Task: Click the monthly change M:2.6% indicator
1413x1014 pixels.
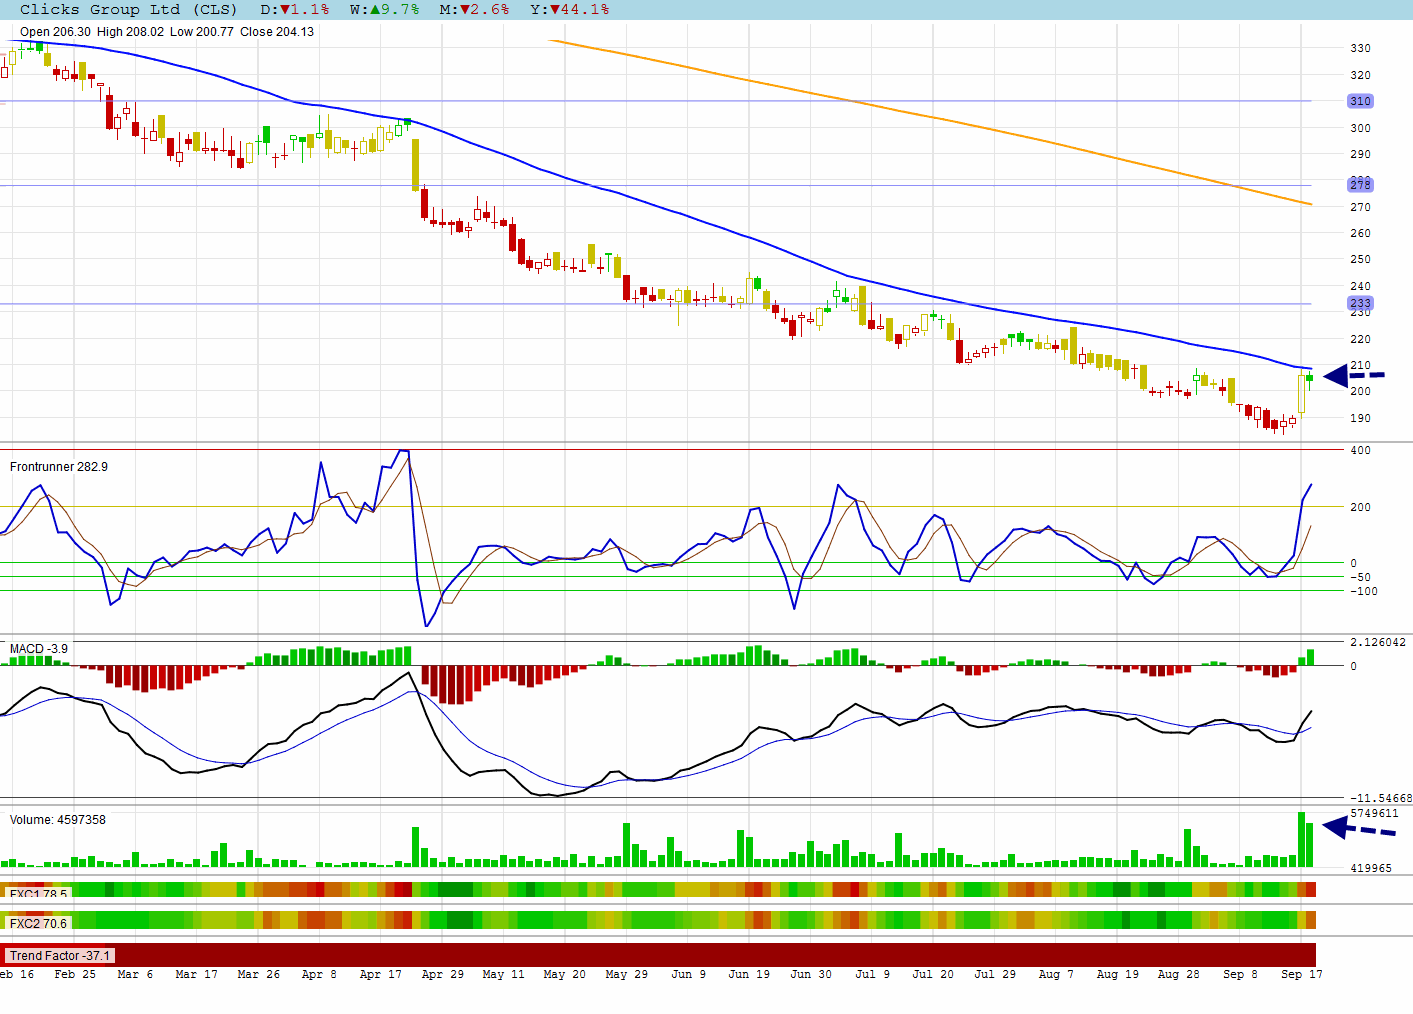Action: click(474, 9)
